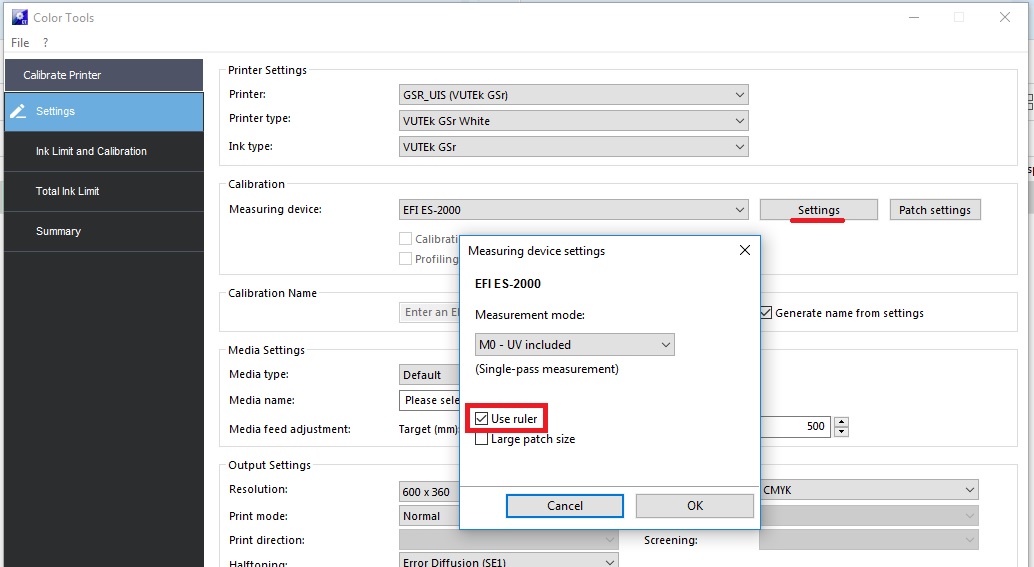Click Cancel in the dialog

click(x=564, y=506)
